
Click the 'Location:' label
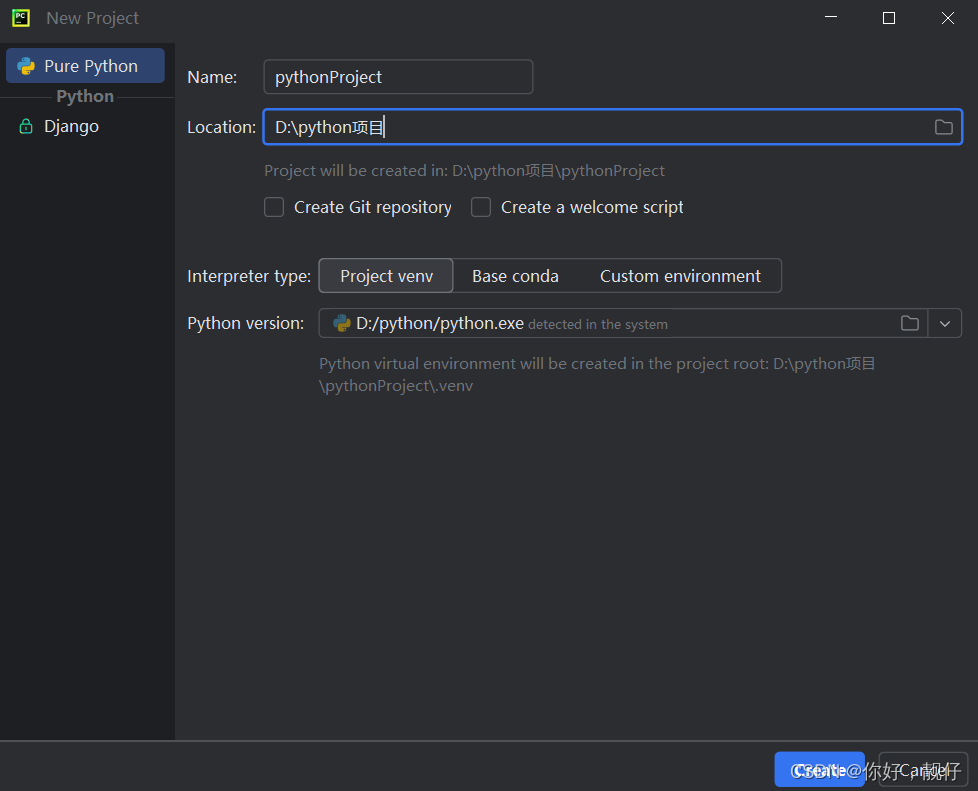click(x=221, y=127)
